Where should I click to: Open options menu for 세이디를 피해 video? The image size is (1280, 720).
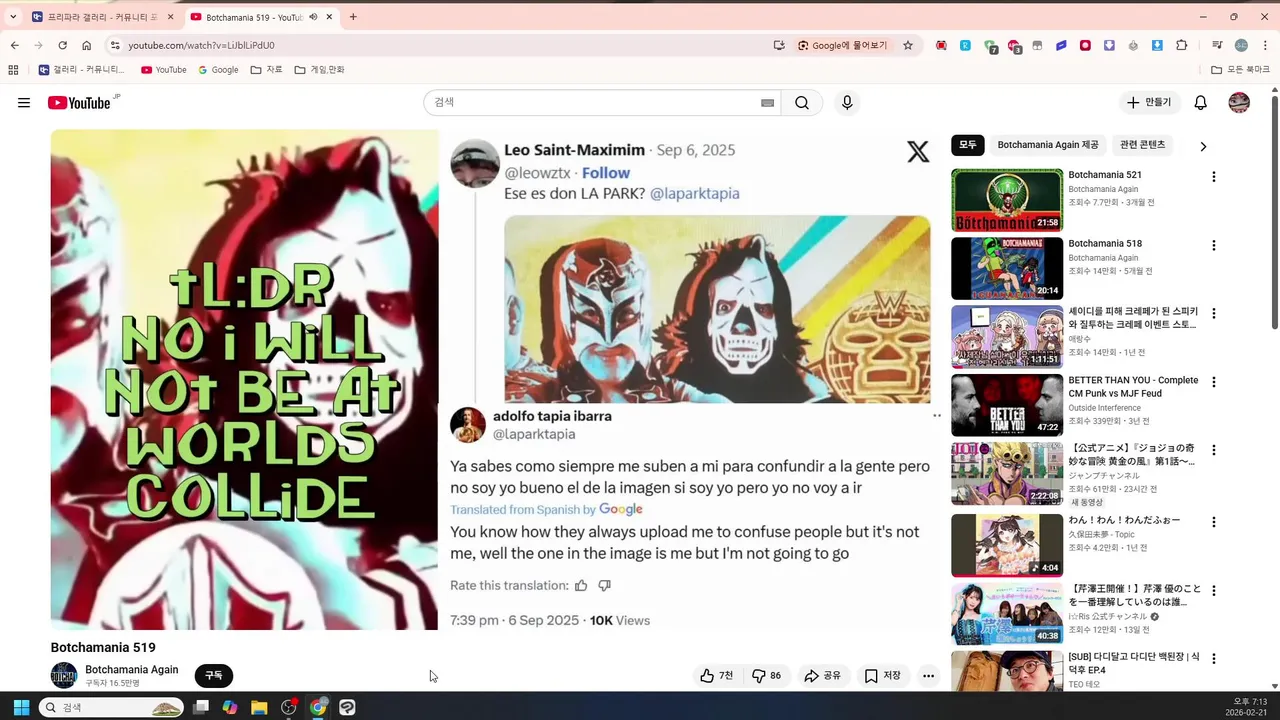1214,313
